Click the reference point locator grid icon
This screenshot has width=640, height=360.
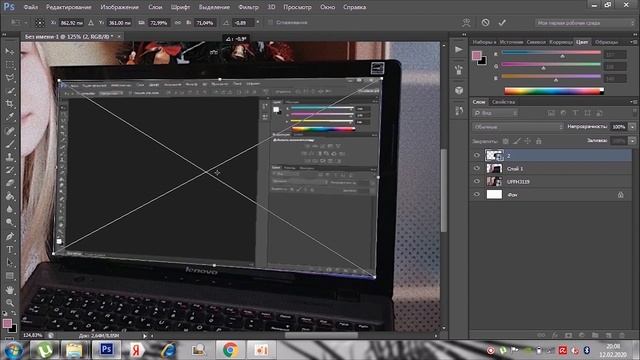40,23
